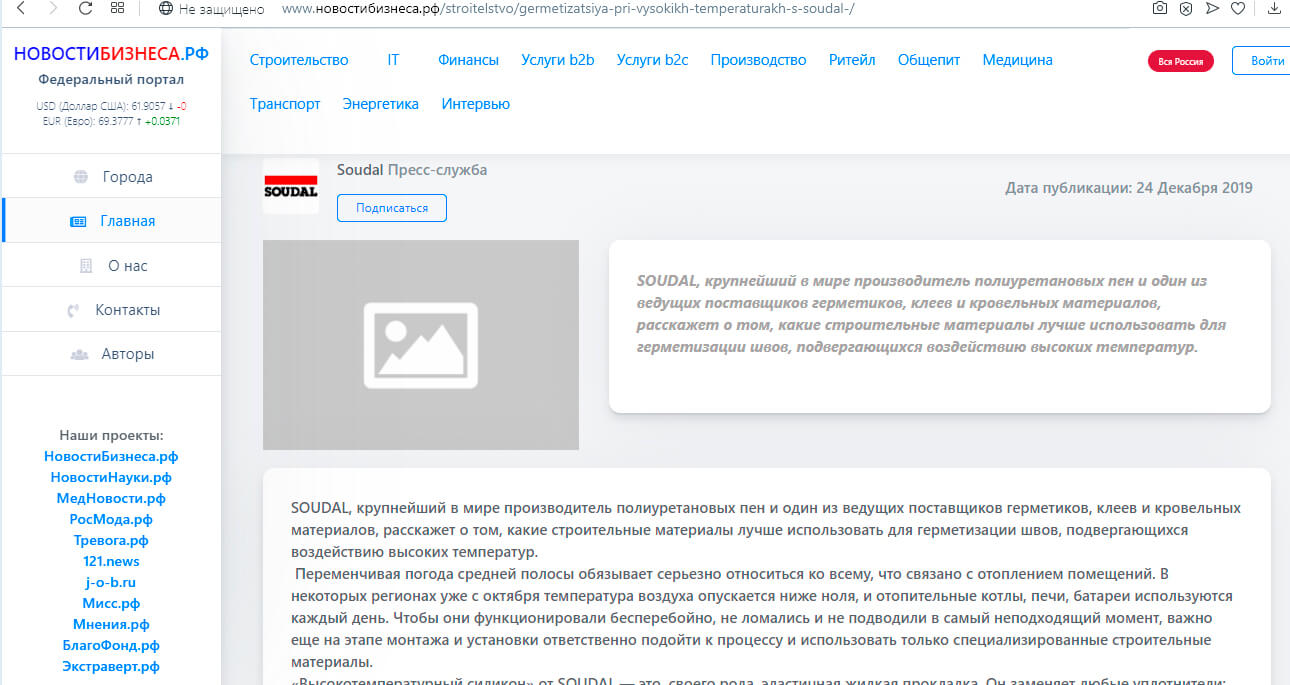1290x685 pixels.
Task: Open the Транспорт section
Action: [285, 104]
